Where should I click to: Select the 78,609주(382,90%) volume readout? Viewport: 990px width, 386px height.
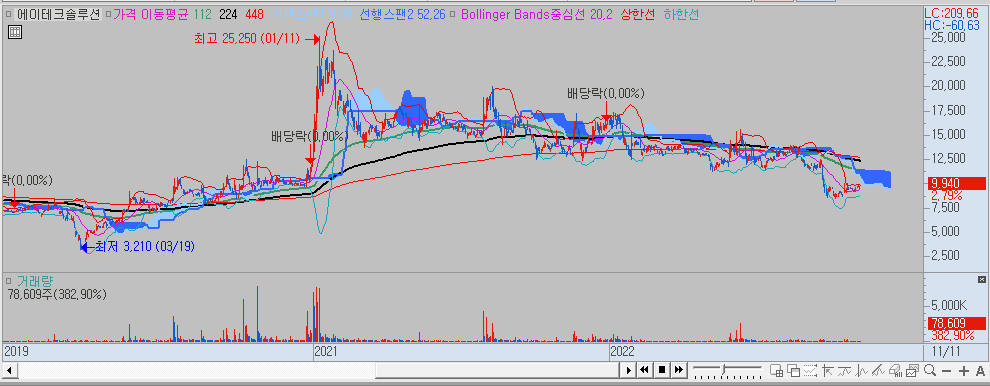click(57, 294)
